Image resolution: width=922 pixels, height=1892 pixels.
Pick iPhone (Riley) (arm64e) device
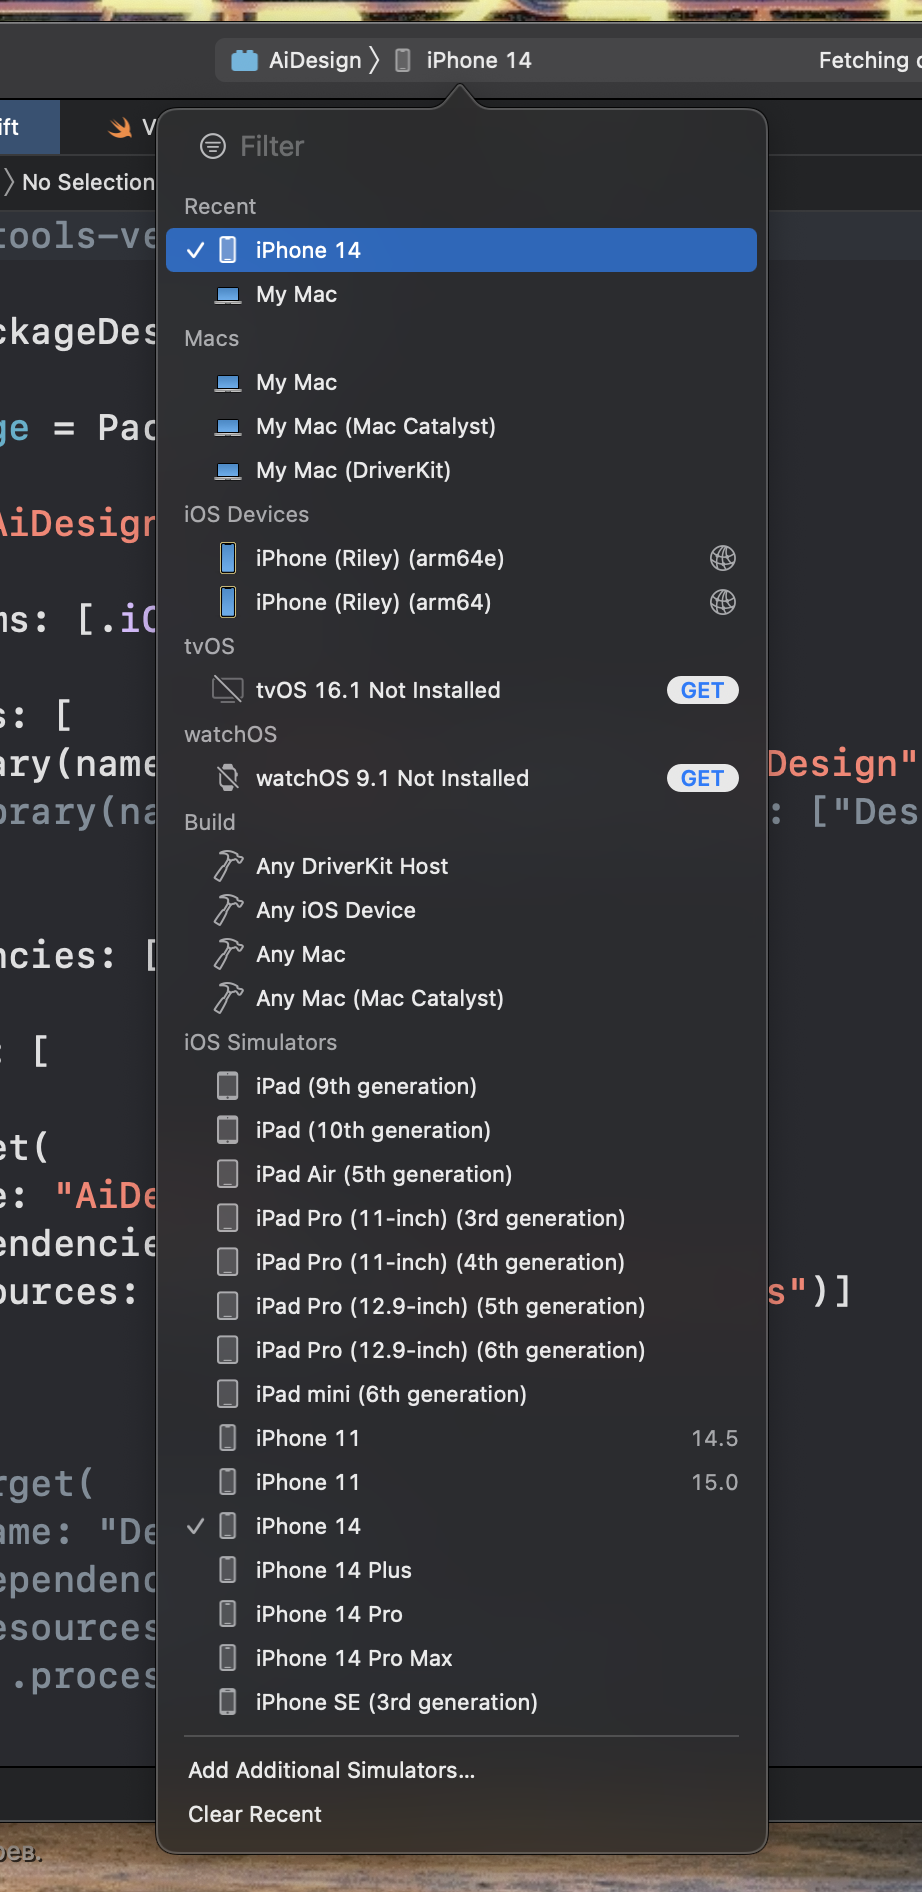pyautogui.click(x=461, y=558)
